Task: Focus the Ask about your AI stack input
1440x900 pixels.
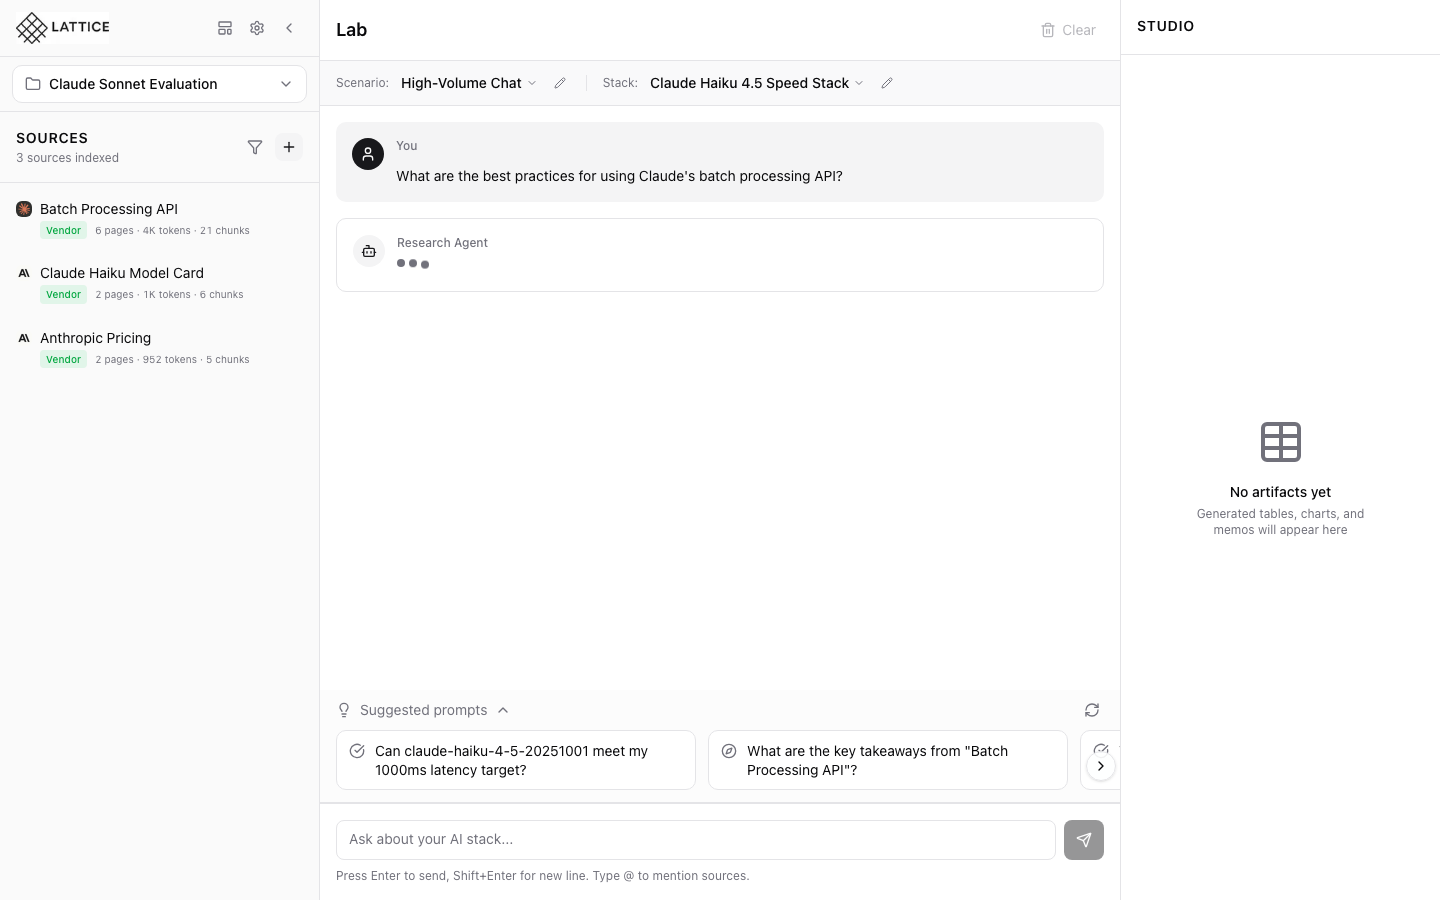Action: pos(696,840)
